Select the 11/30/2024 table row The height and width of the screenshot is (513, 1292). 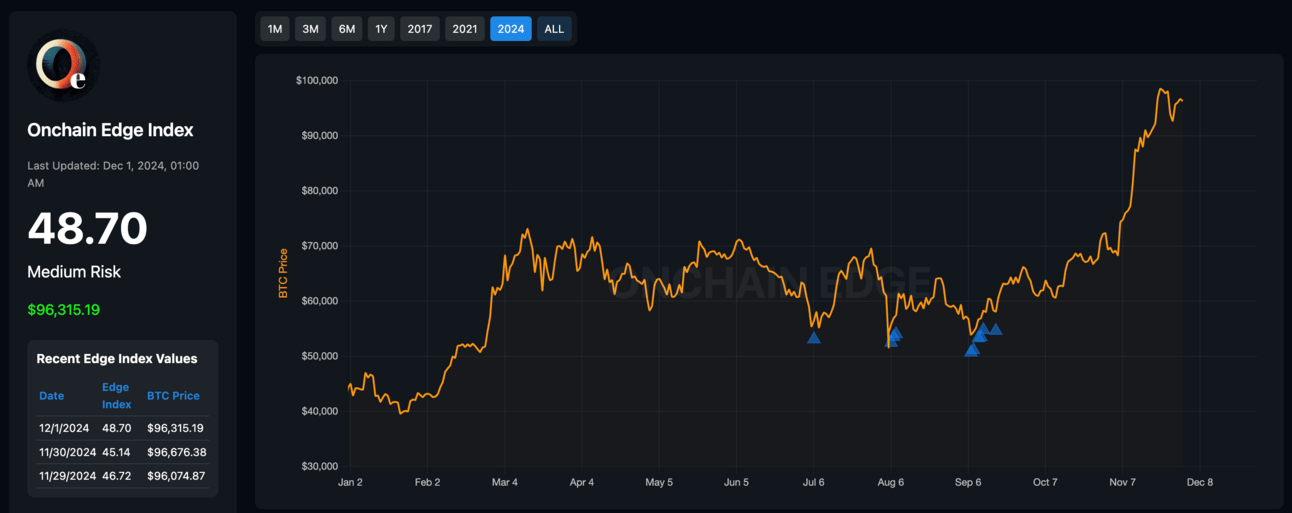point(122,452)
